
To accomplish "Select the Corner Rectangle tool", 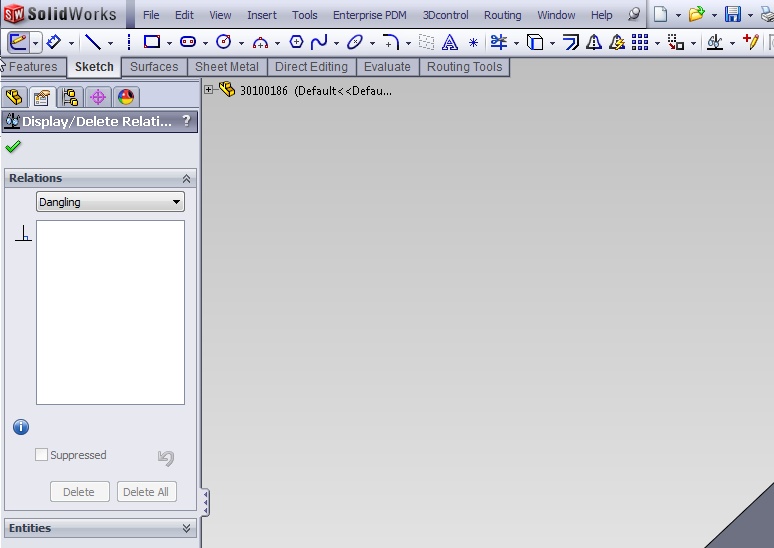I will point(152,42).
